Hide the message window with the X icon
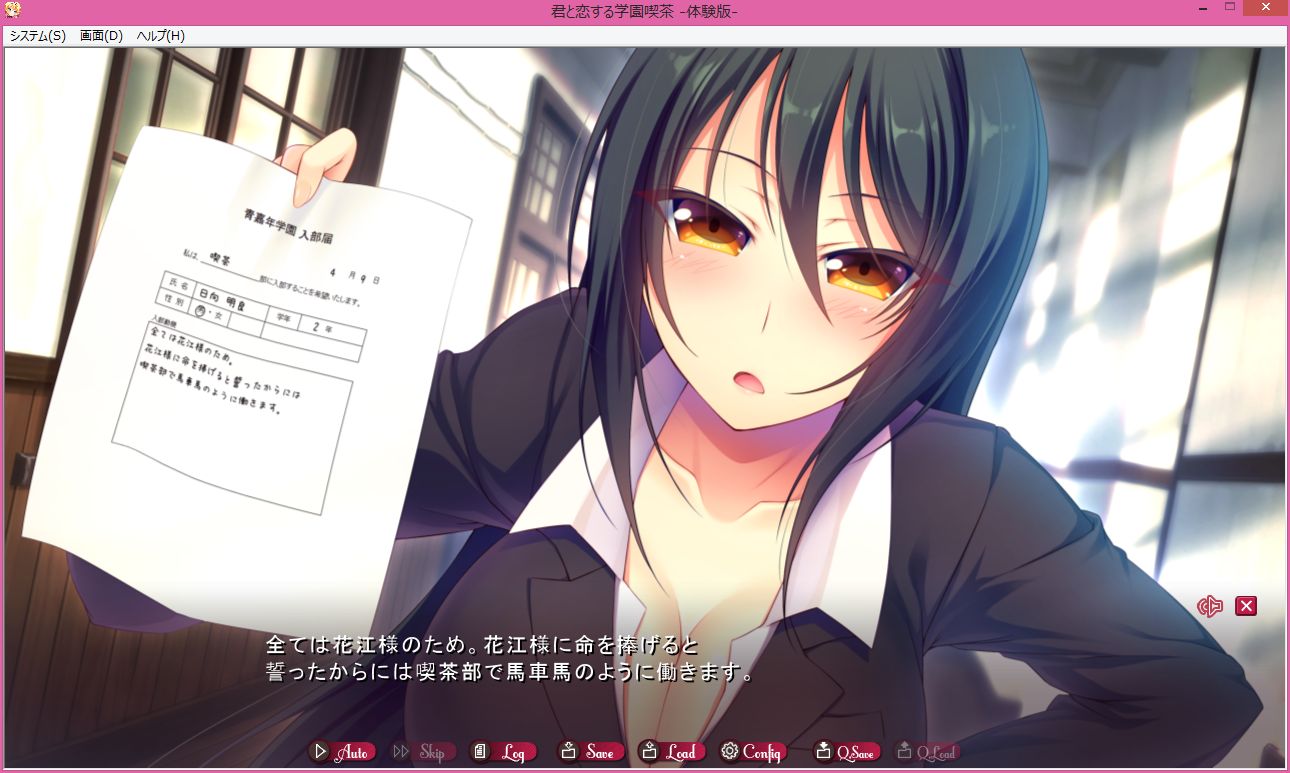This screenshot has height=773, width=1290. 1246,606
